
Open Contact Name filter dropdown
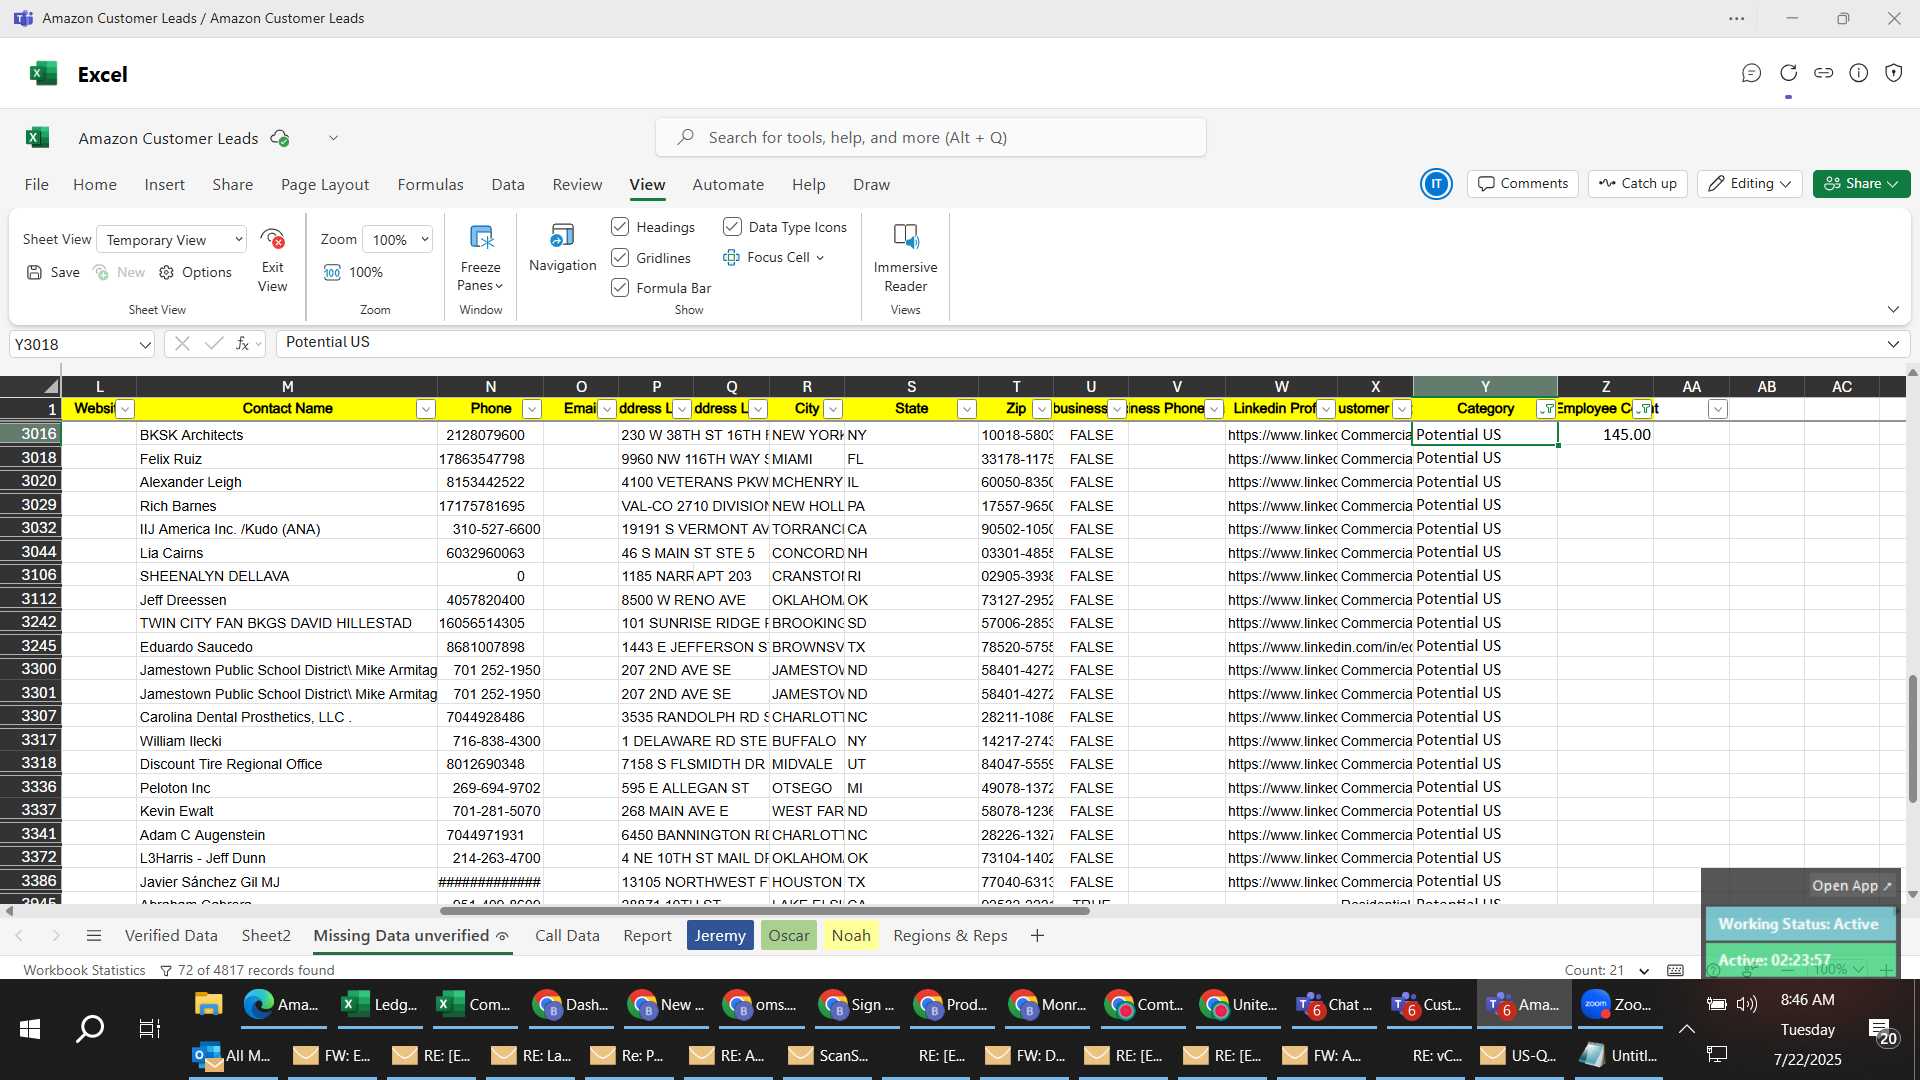point(425,409)
